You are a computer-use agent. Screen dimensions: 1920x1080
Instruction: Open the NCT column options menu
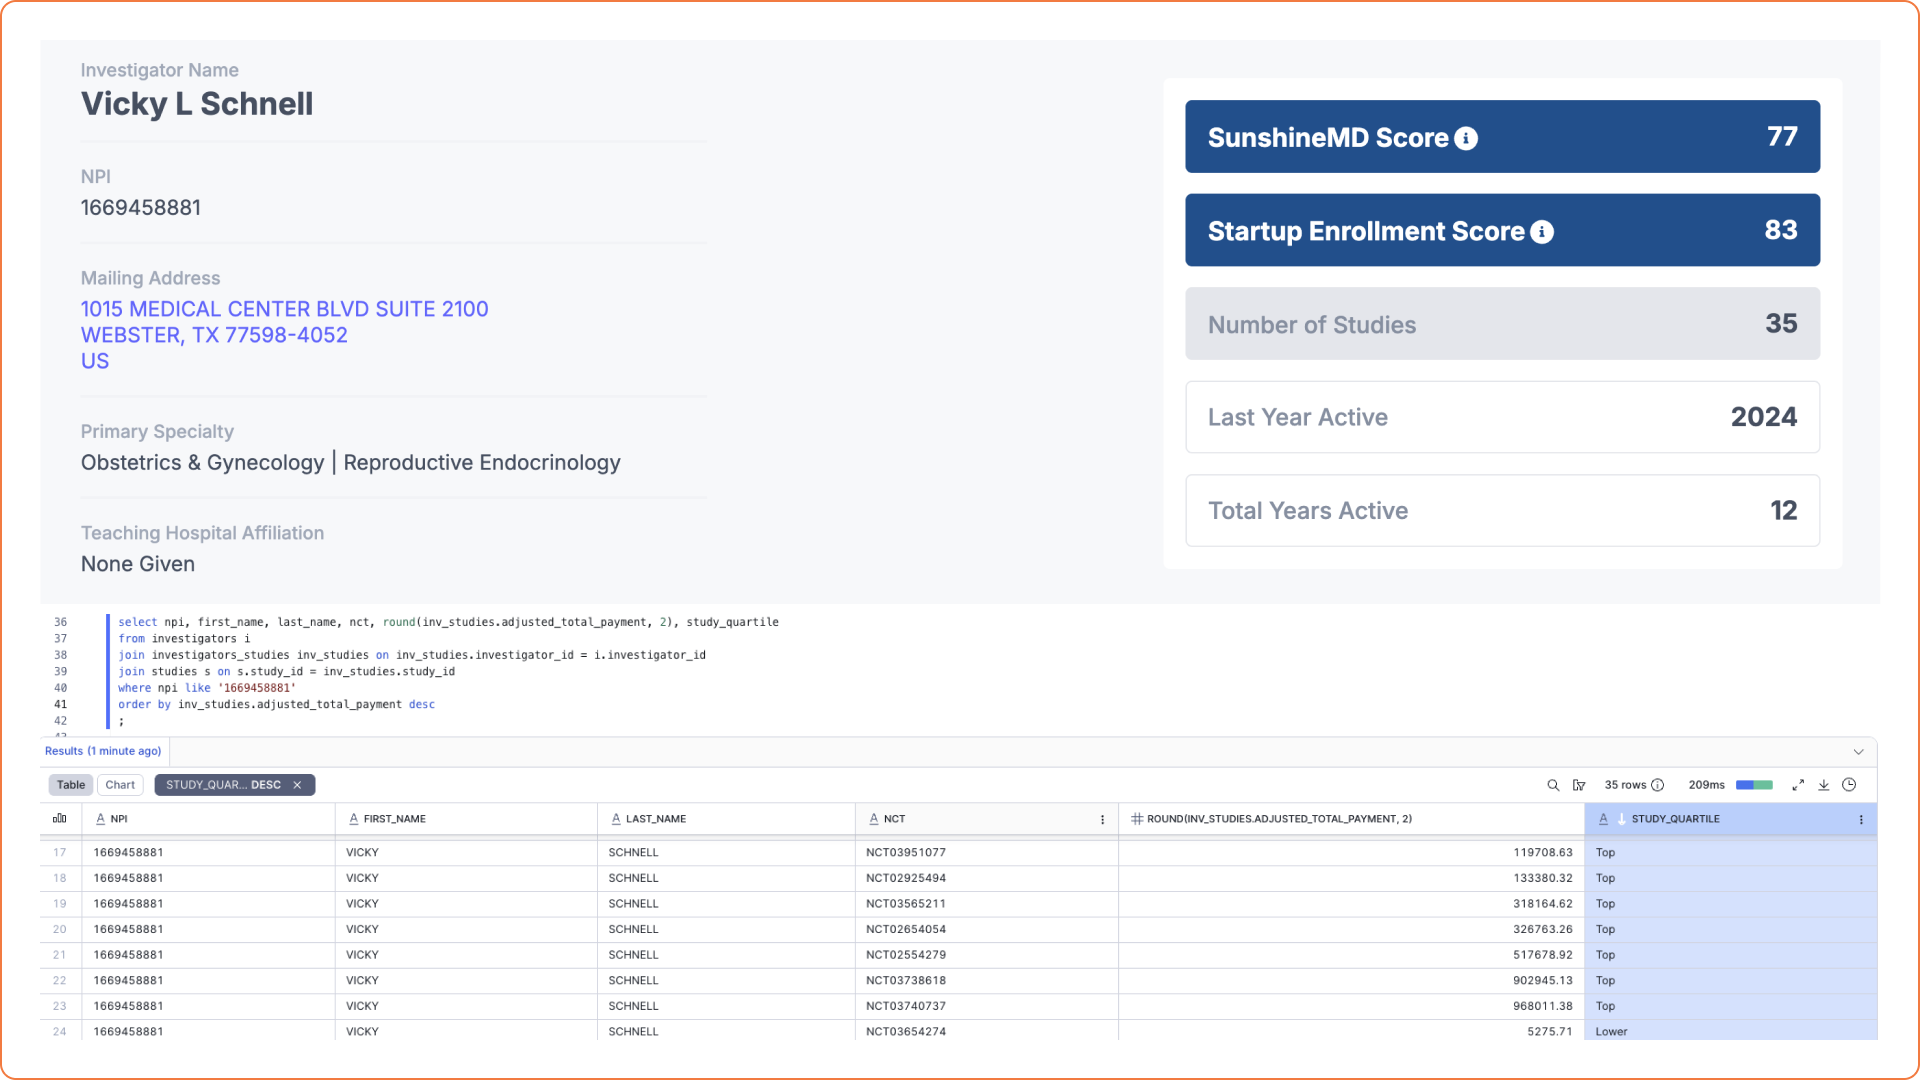pos(1103,819)
